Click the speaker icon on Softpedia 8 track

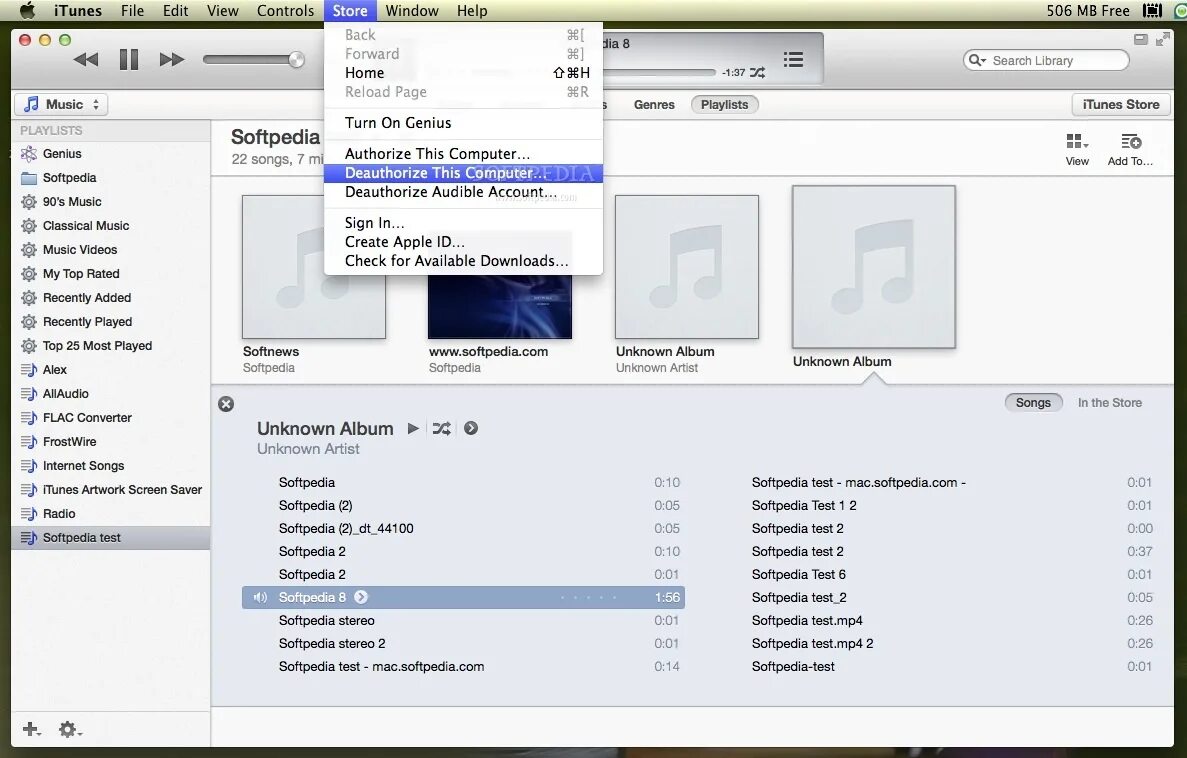pyautogui.click(x=260, y=597)
